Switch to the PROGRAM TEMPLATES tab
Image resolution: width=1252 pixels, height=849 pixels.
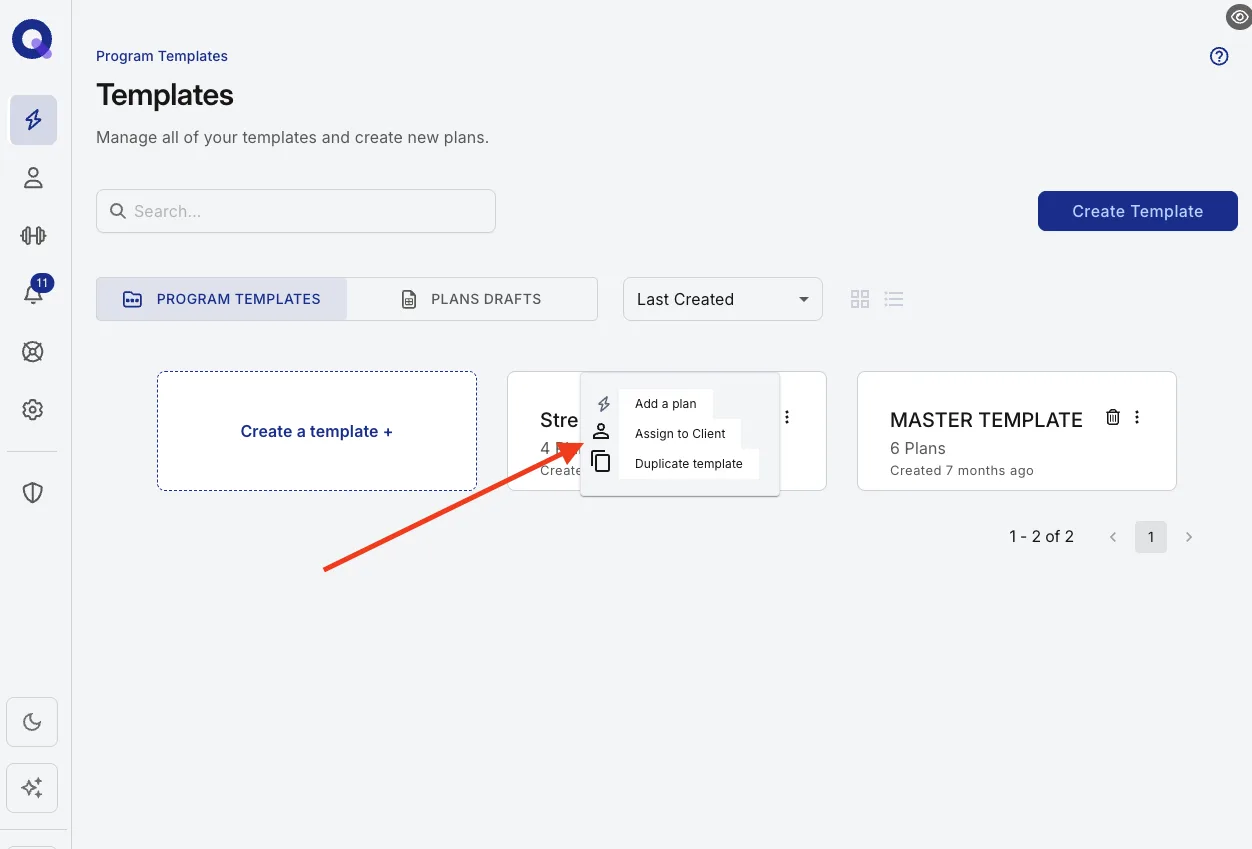click(x=222, y=299)
